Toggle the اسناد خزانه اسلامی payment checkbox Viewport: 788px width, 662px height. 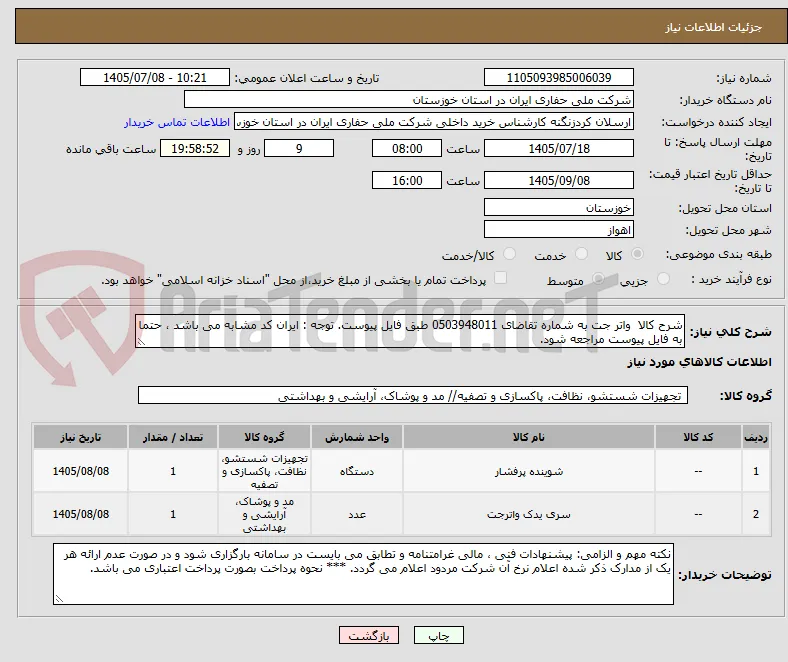pyautogui.click(x=501, y=278)
